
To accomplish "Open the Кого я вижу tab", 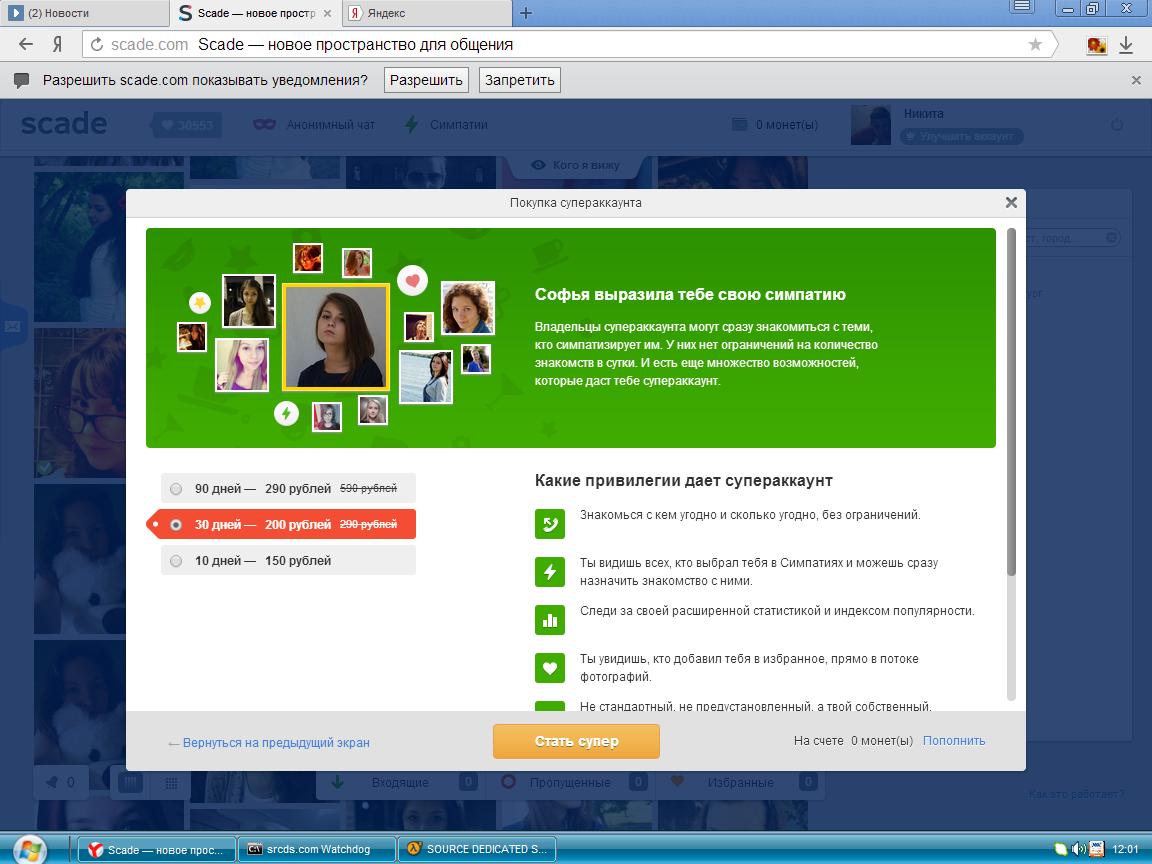I will (x=577, y=165).
